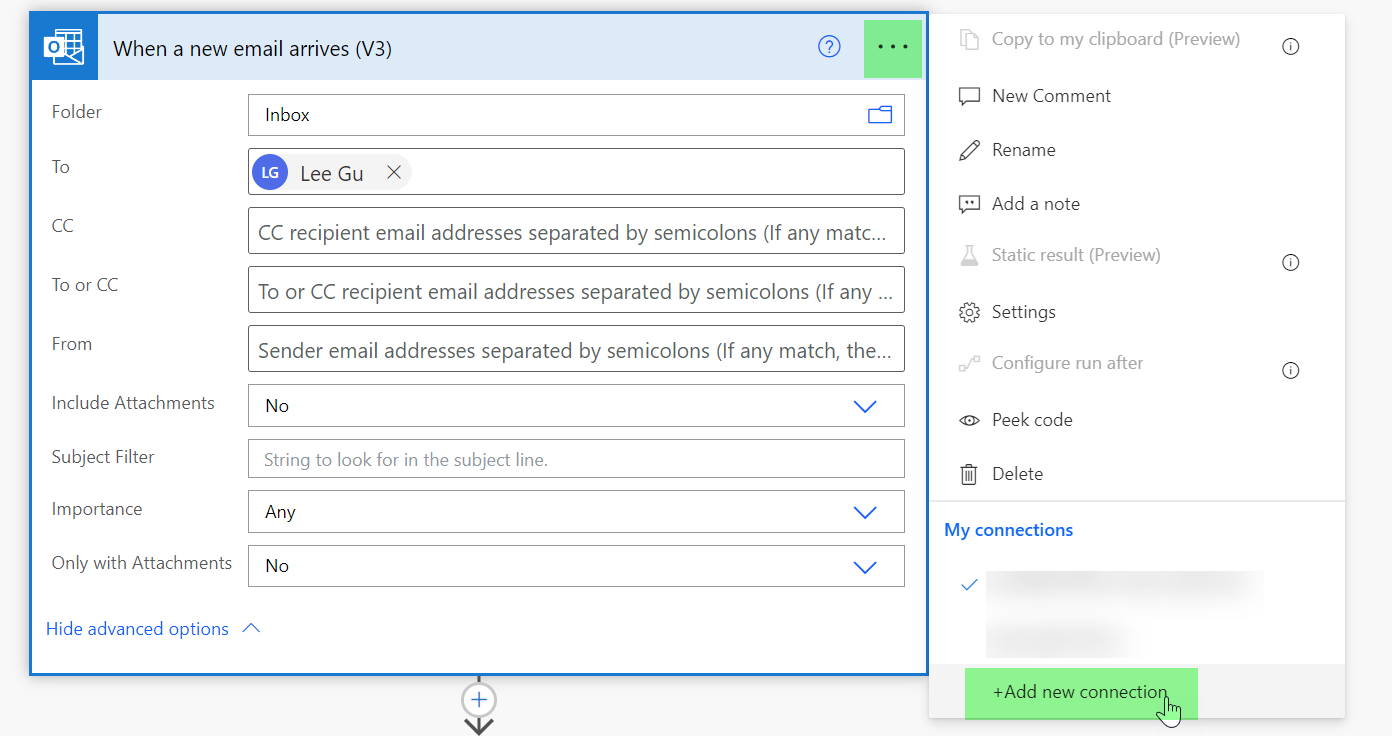Click the Settings gear icon
1392x736 pixels.
click(968, 312)
